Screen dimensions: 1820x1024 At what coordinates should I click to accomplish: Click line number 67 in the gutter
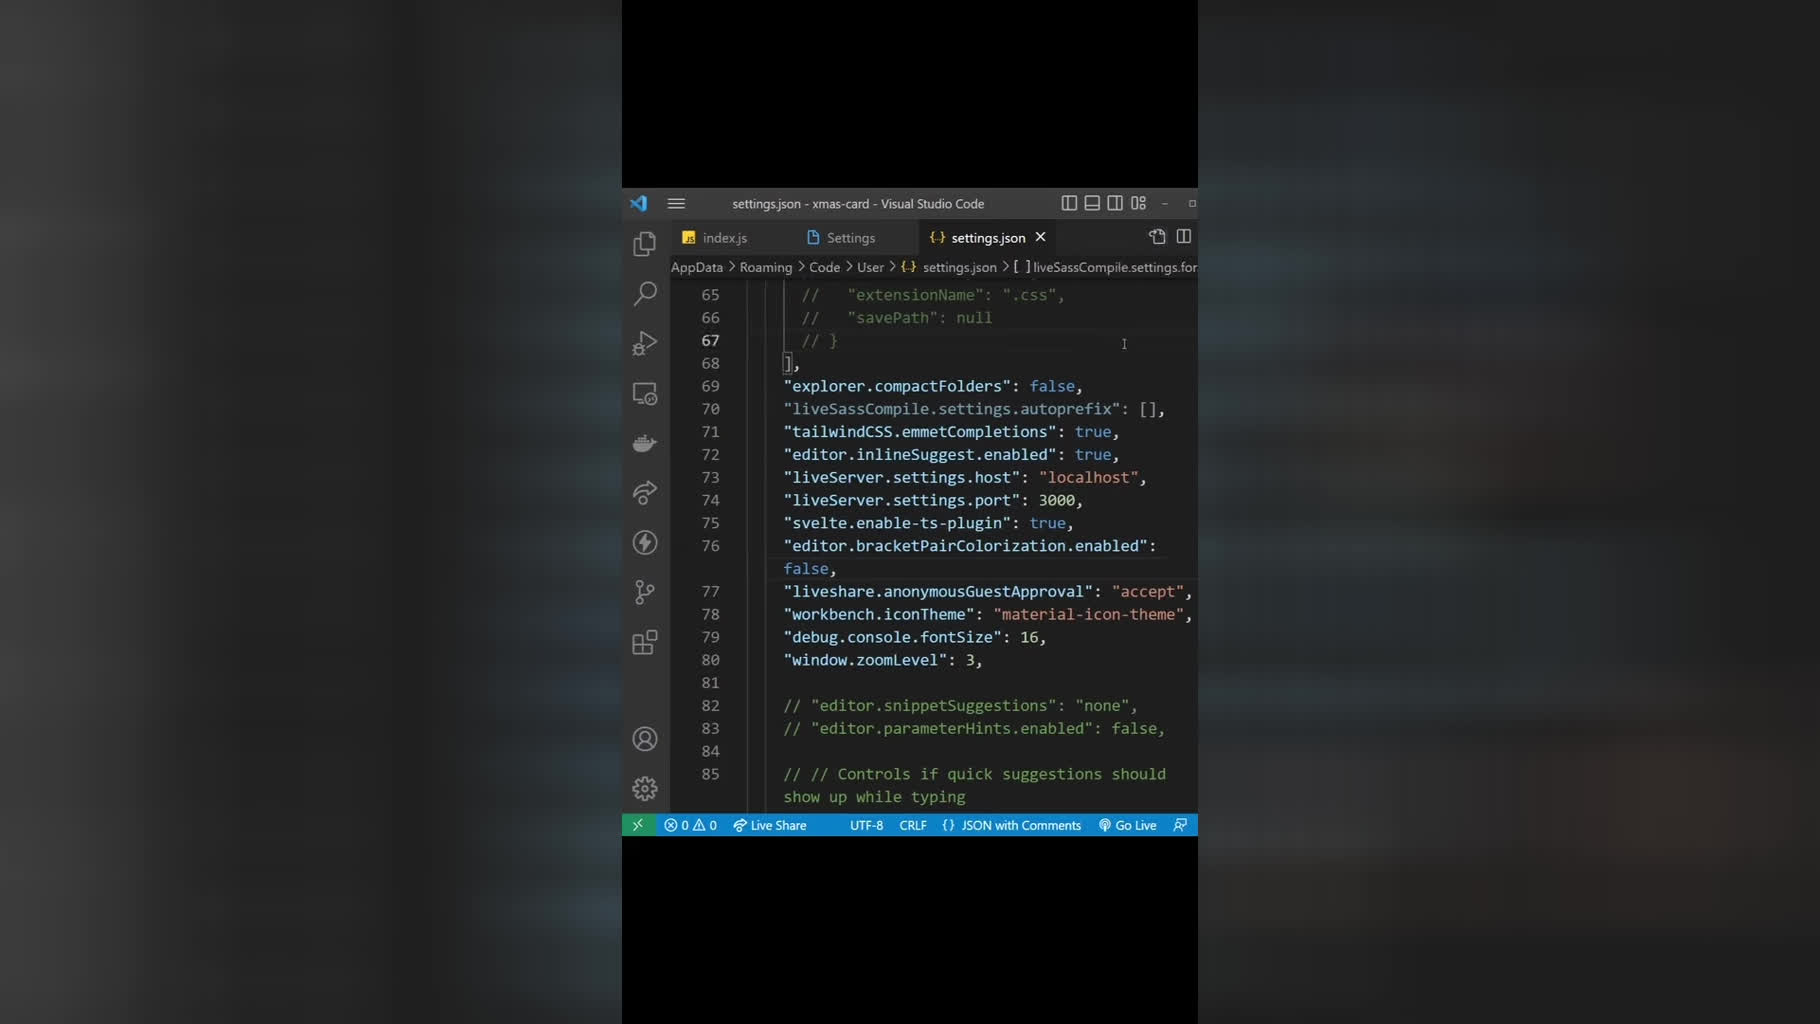click(x=710, y=341)
